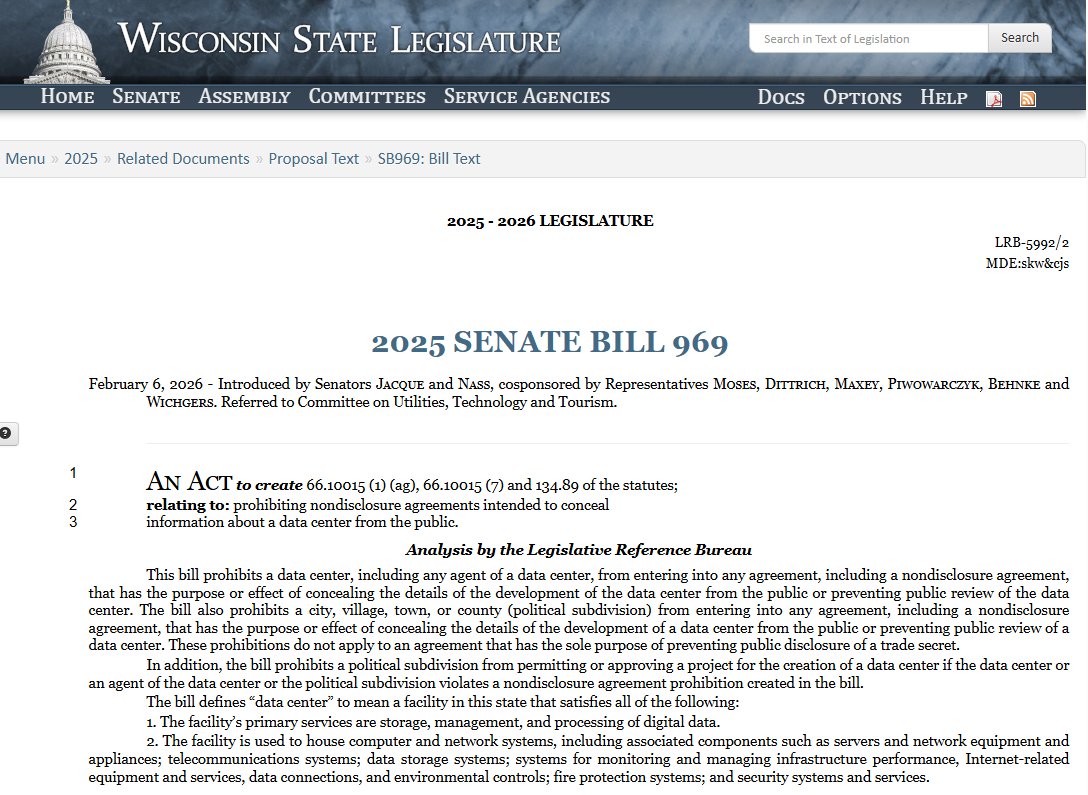Open the Home menu
The width and height of the screenshot is (1088, 795).
point(67,96)
